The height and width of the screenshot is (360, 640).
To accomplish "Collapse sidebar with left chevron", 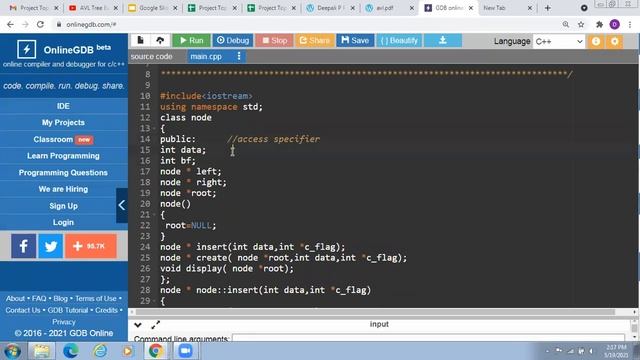I will [x=122, y=205].
